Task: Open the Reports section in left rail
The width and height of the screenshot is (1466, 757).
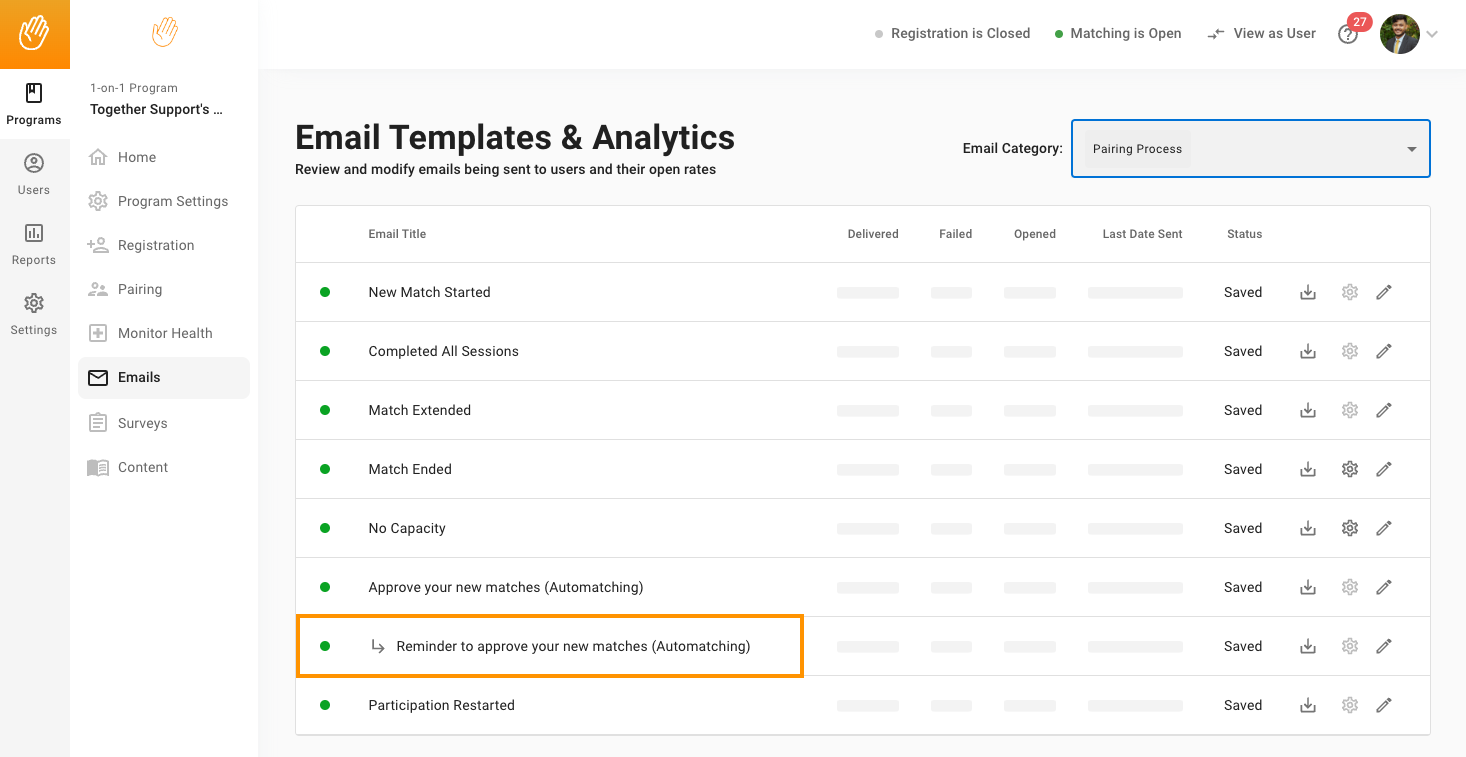Action: [x=34, y=244]
